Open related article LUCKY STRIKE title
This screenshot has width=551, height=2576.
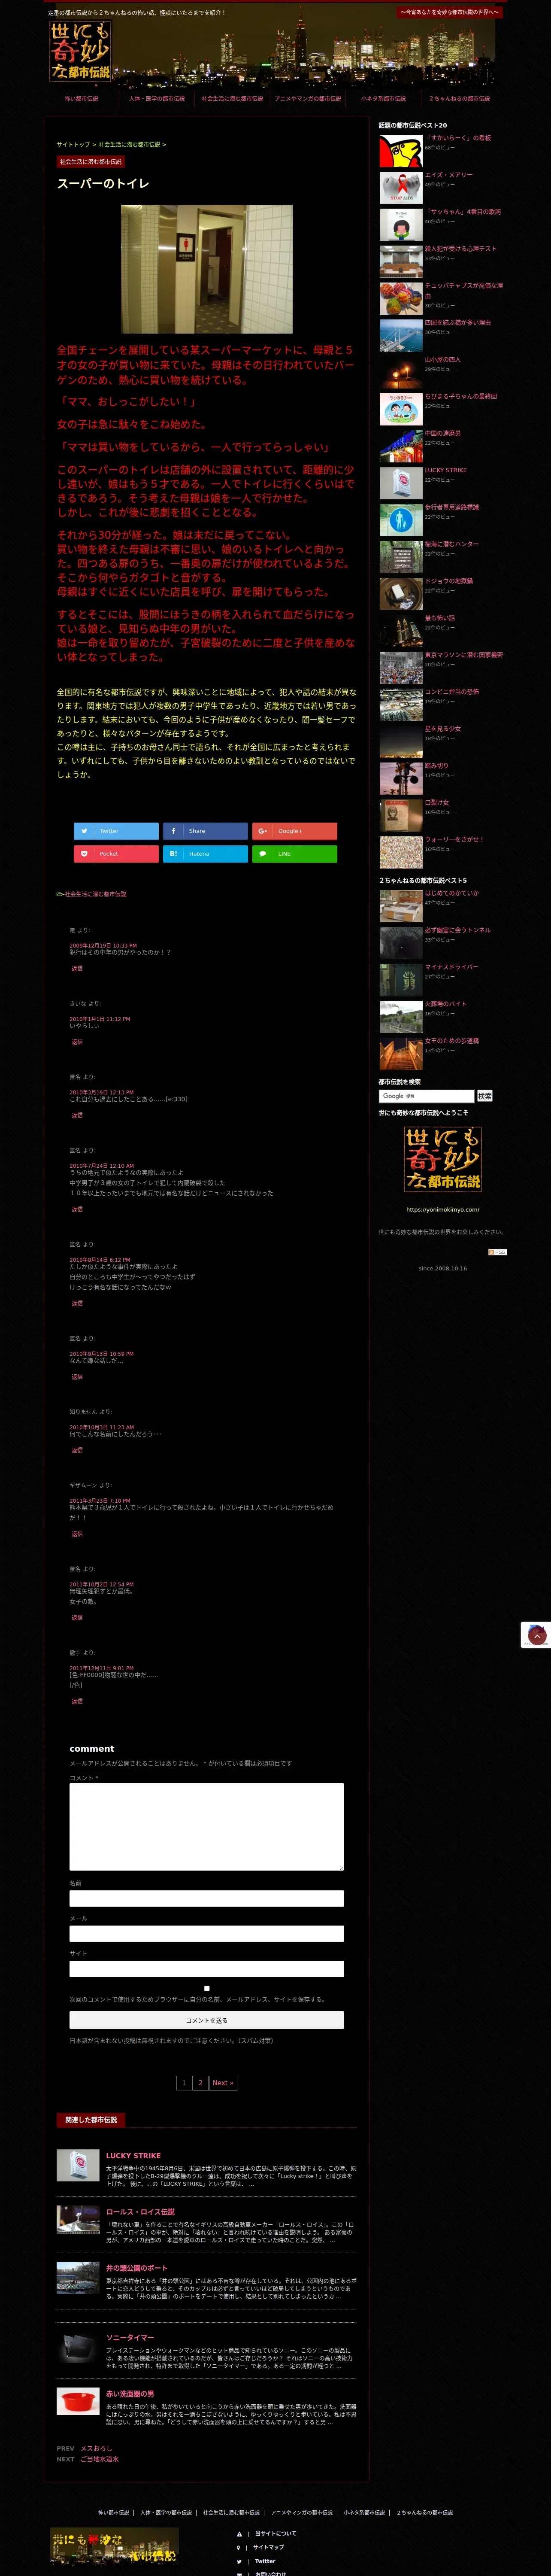point(133,2156)
